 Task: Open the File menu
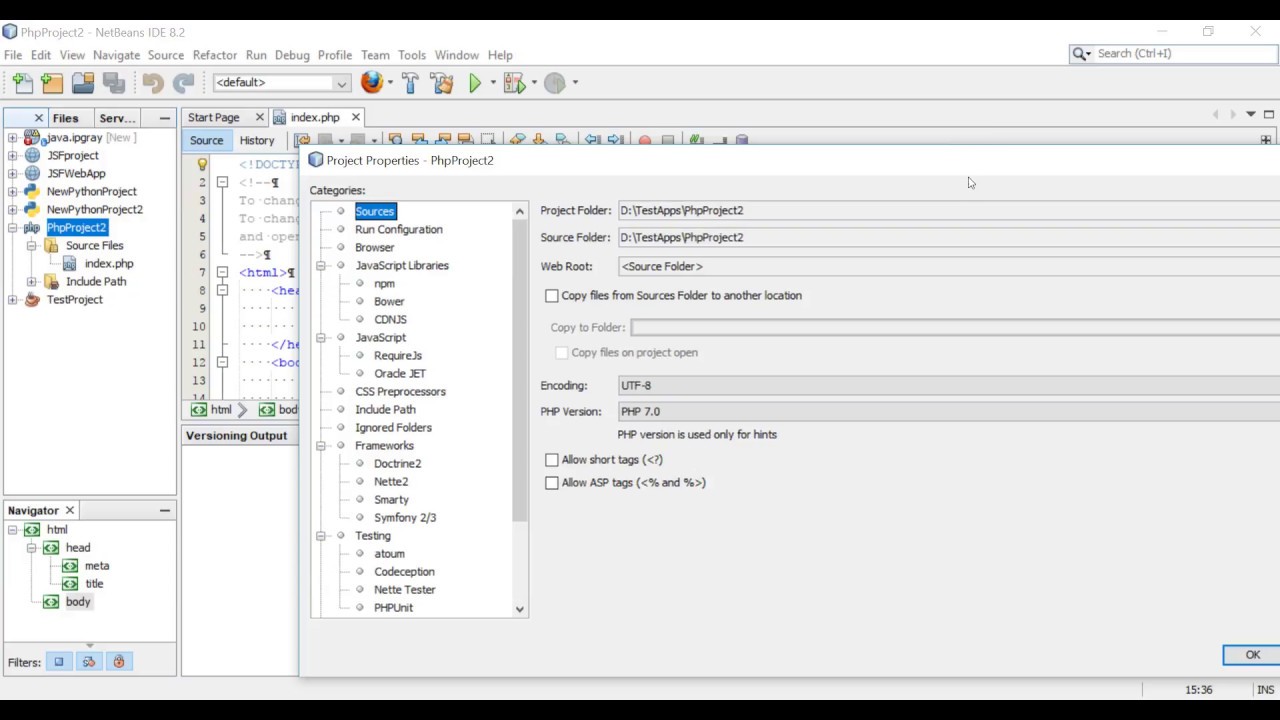[x=13, y=55]
